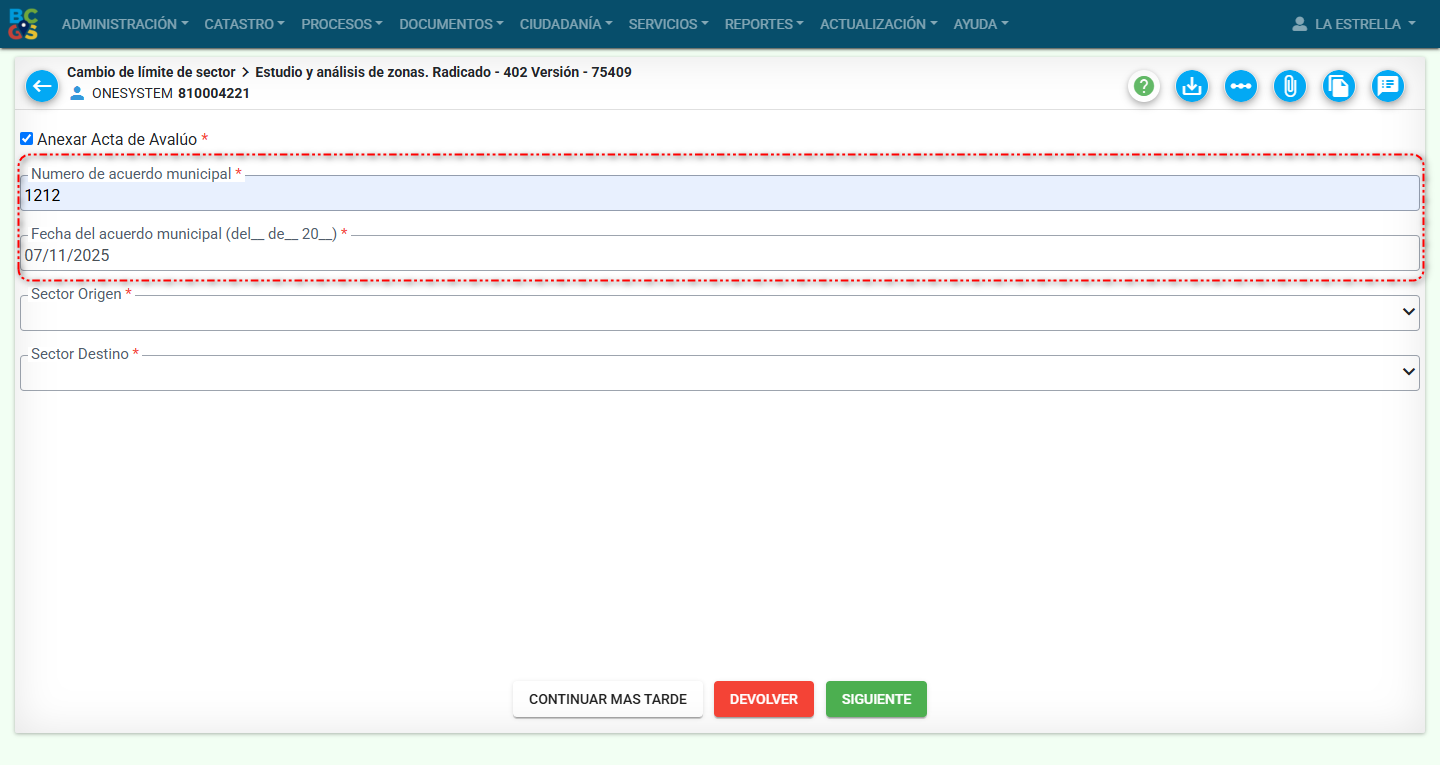Click the CONTINUAR MAS TARDE button
Image resolution: width=1440 pixels, height=765 pixels.
coord(608,699)
